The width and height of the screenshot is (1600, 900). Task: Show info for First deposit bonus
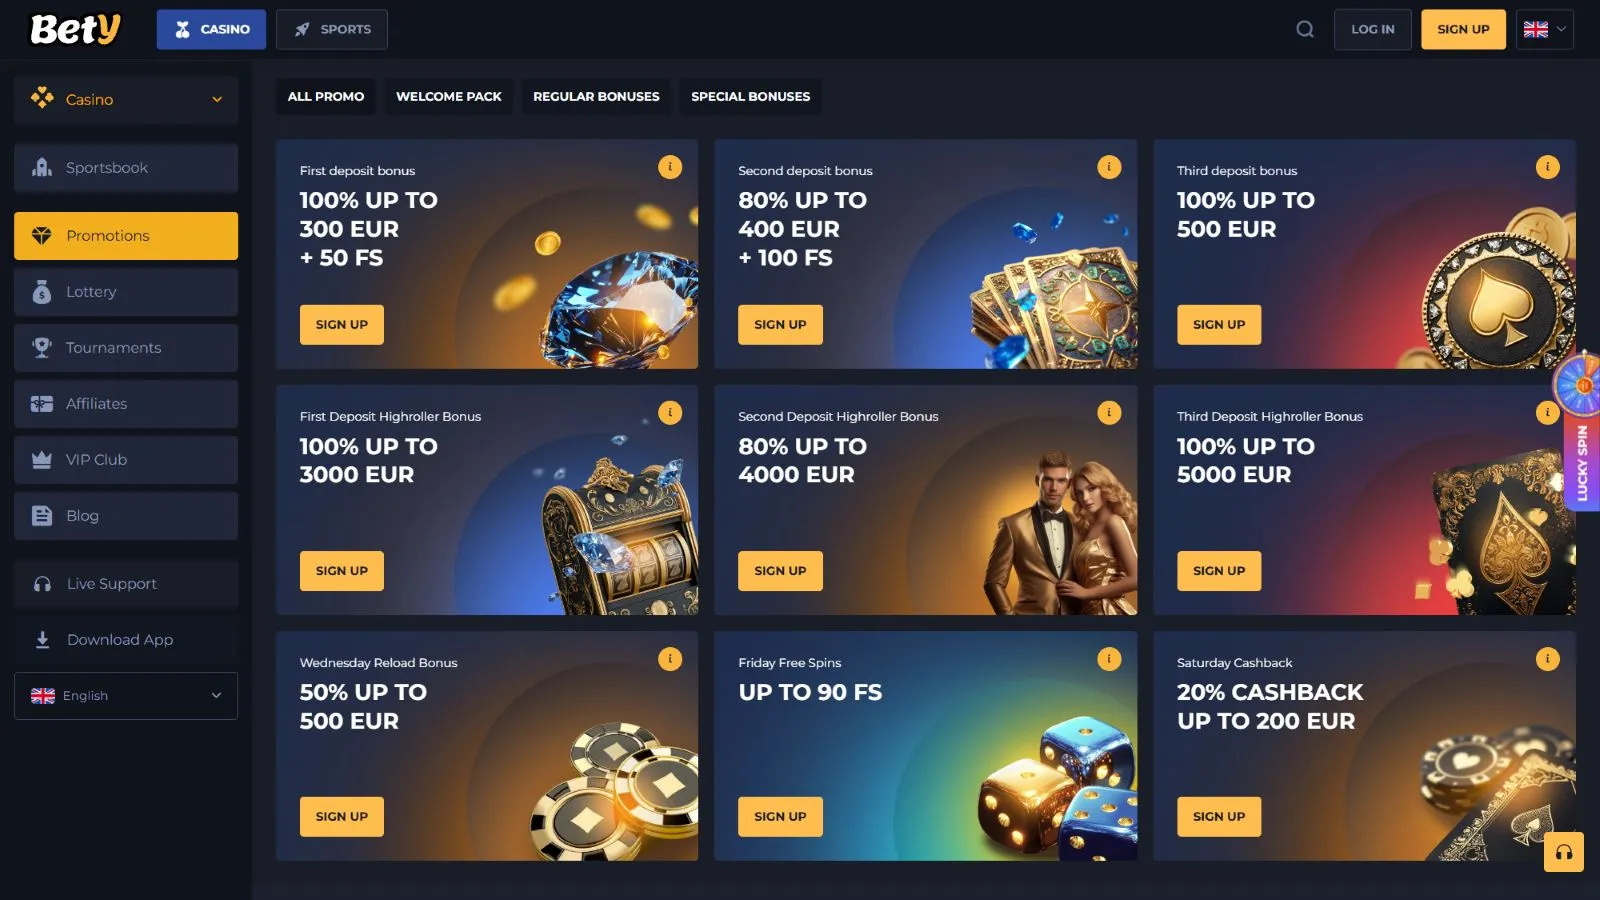(670, 167)
